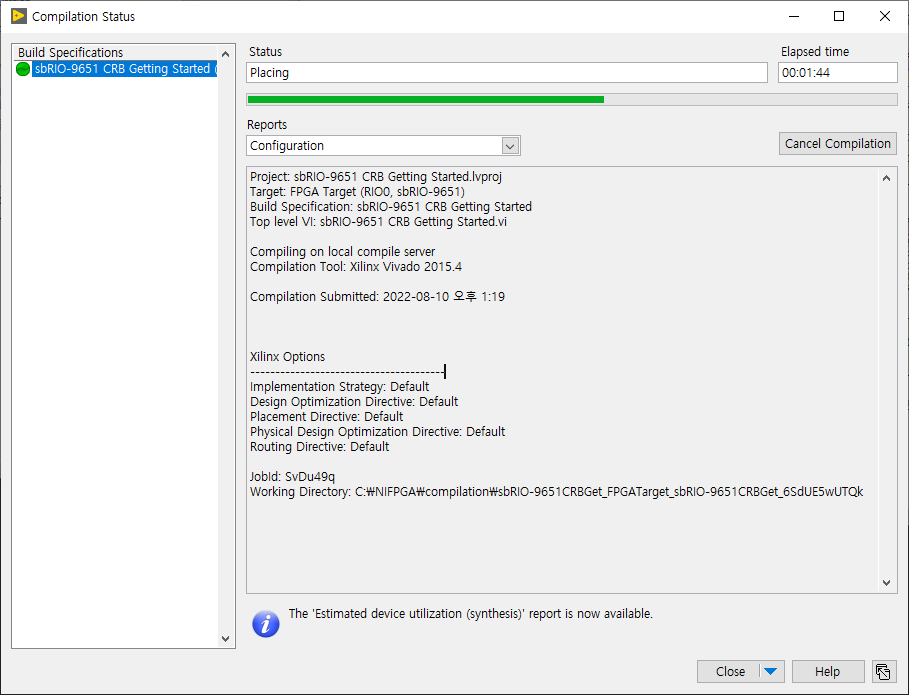
Task: Click the 'Working Directory' path line
Action: [557, 492]
